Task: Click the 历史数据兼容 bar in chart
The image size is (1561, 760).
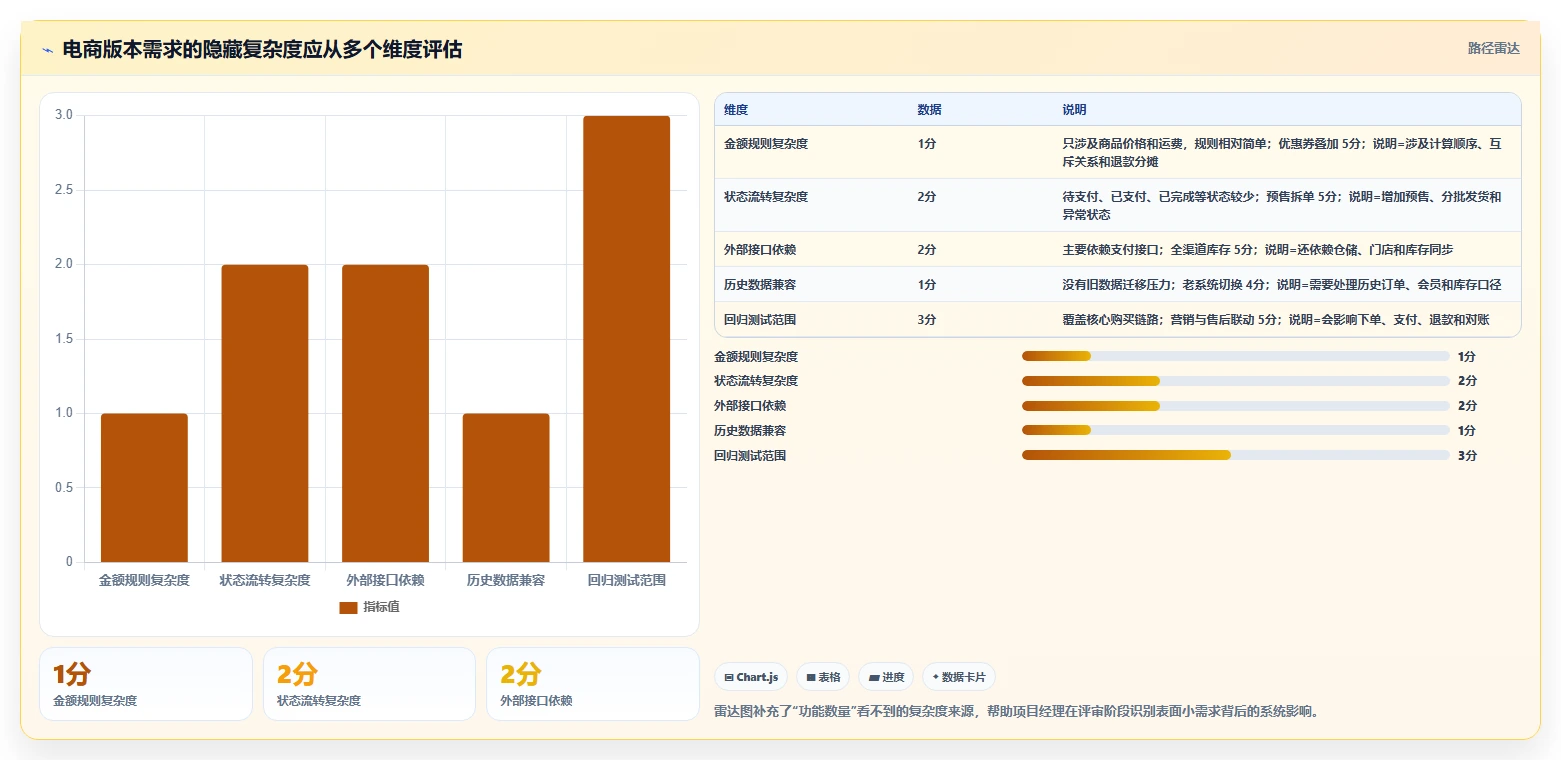Action: click(x=506, y=488)
